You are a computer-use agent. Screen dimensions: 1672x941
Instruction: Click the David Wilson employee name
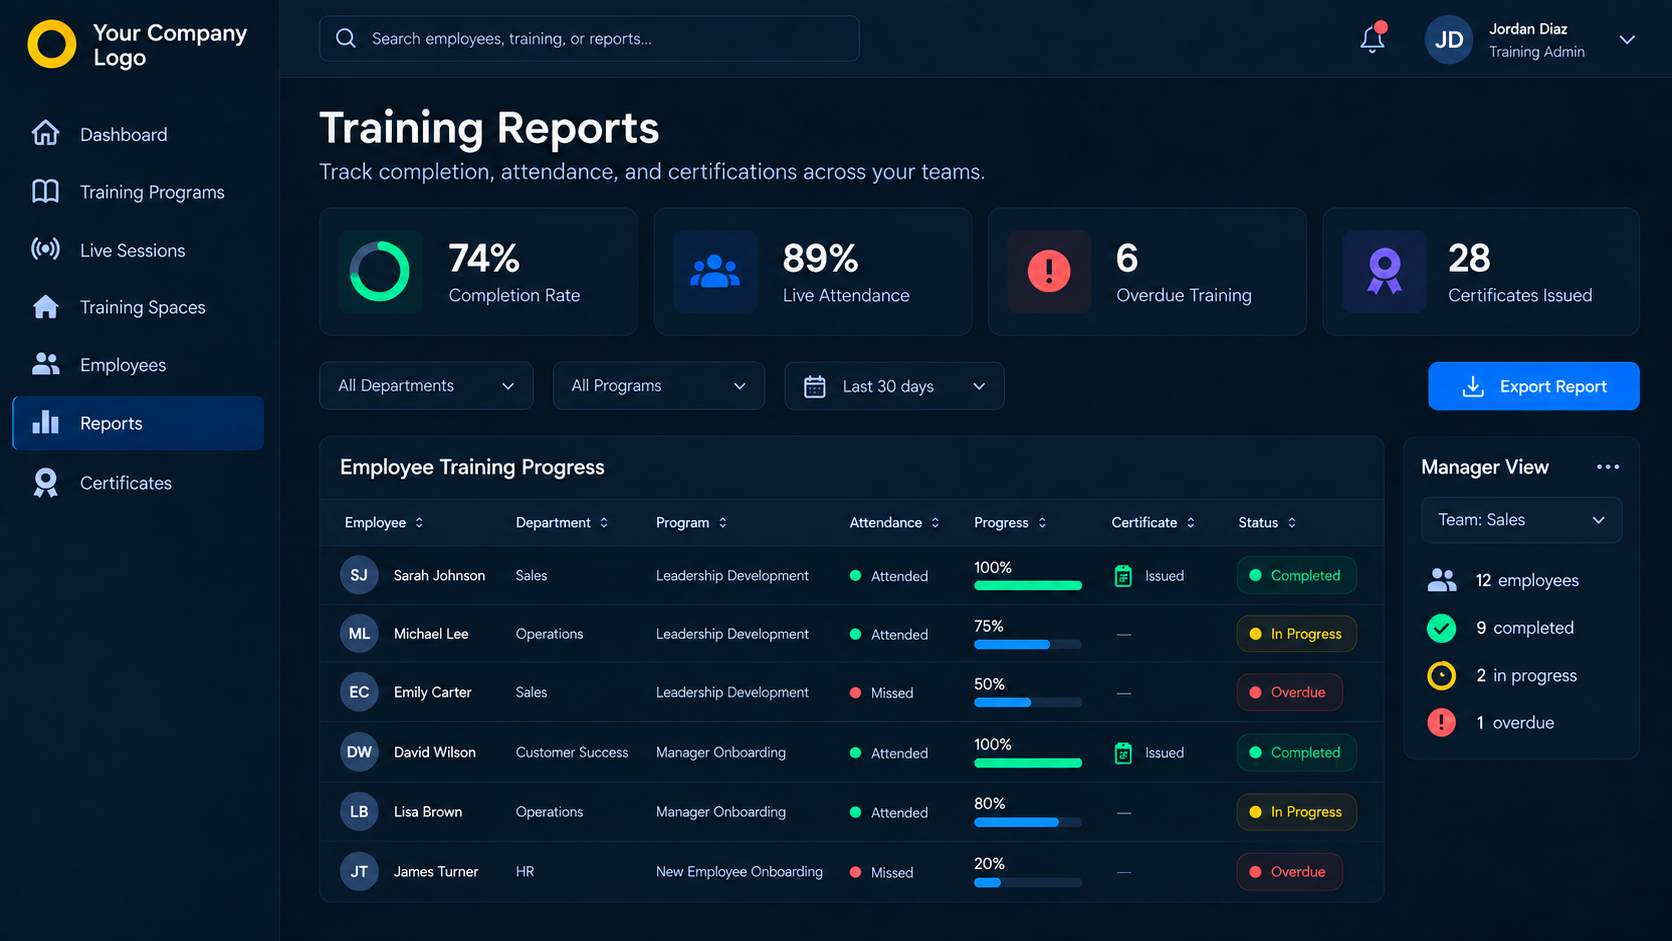click(x=434, y=752)
